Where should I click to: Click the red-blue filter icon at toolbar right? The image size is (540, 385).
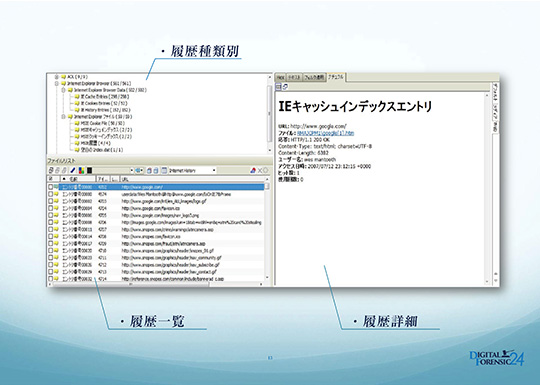[253, 170]
